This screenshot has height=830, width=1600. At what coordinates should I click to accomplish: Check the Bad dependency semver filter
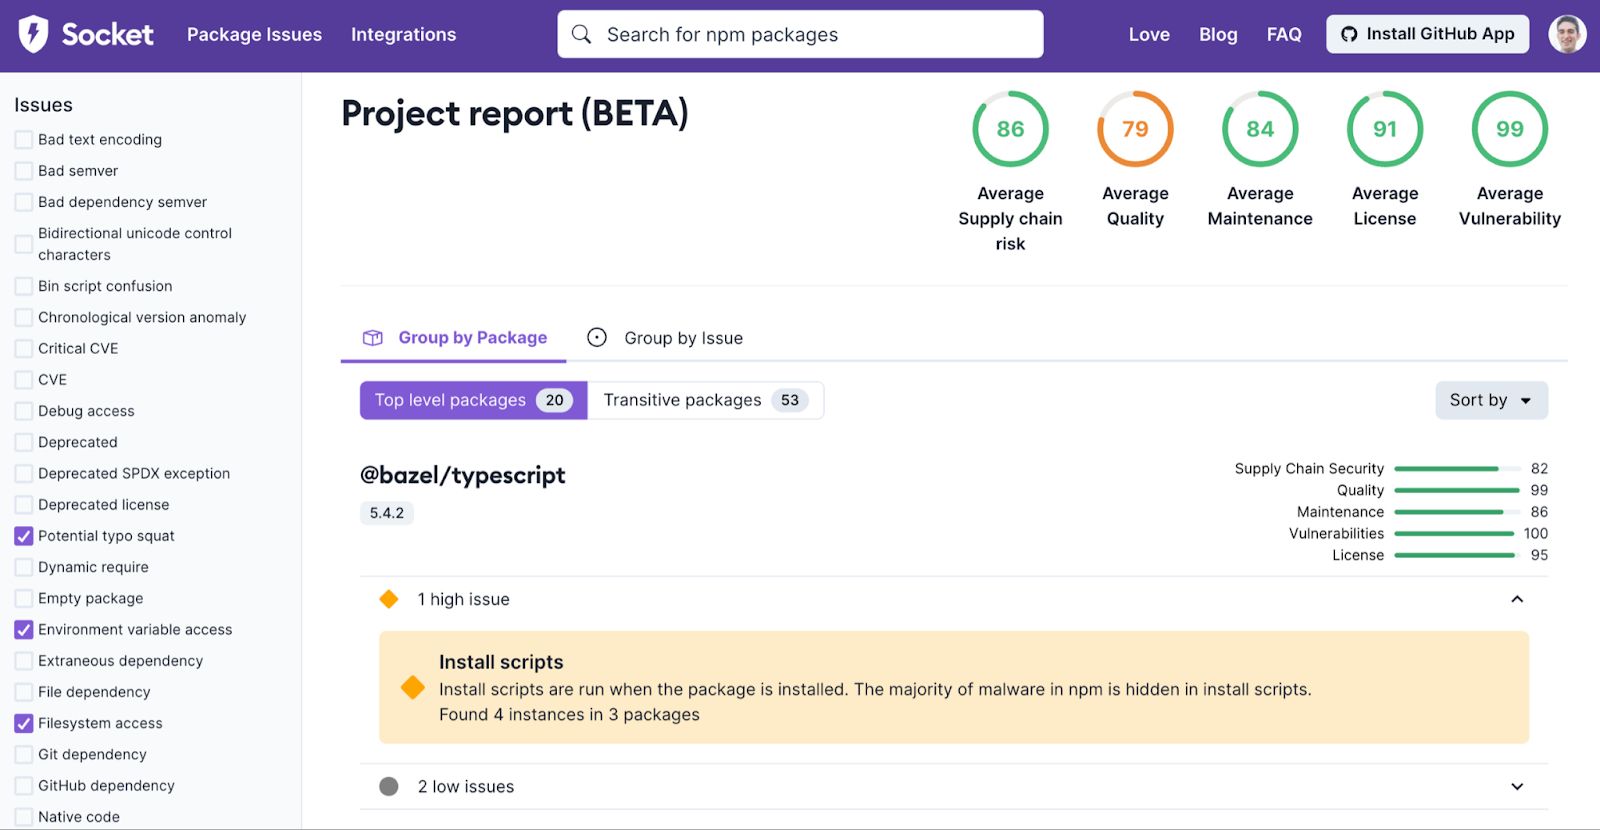coord(24,202)
